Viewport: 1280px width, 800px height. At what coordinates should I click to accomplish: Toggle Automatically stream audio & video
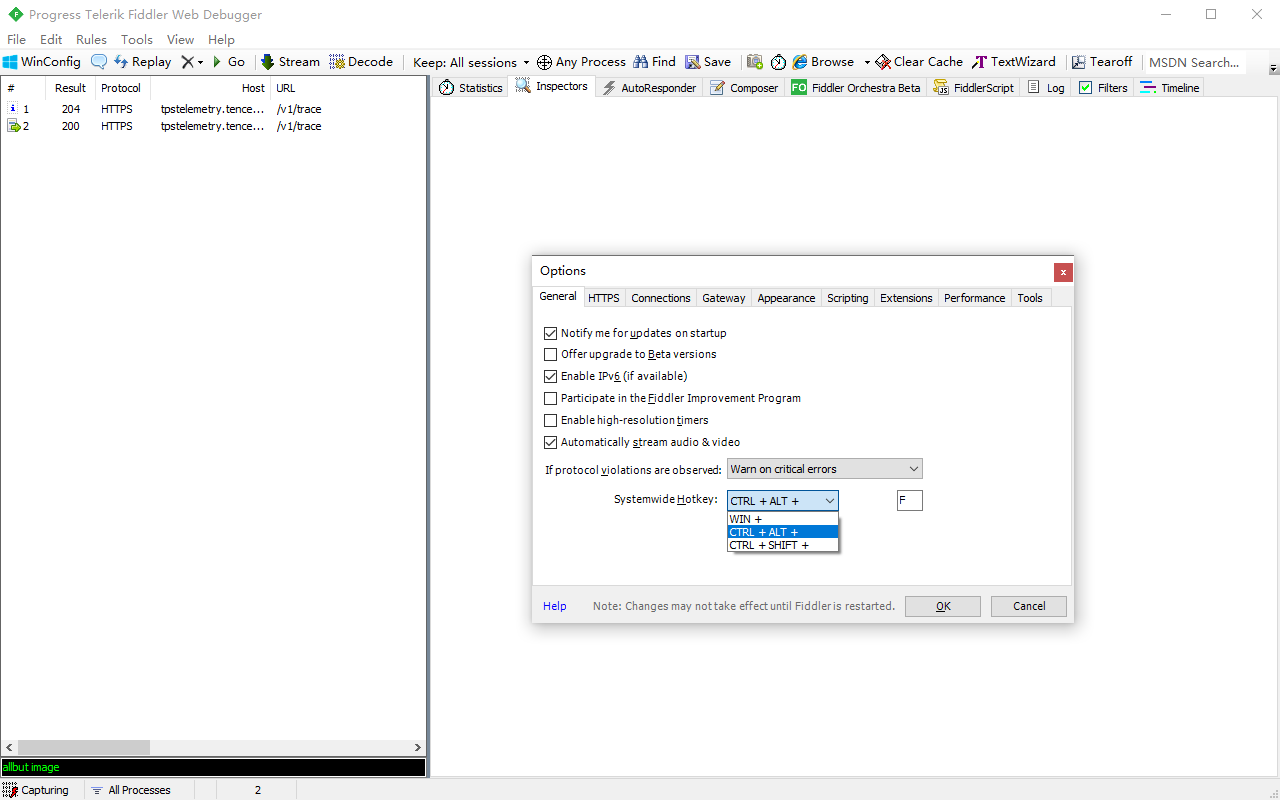(x=642, y=442)
